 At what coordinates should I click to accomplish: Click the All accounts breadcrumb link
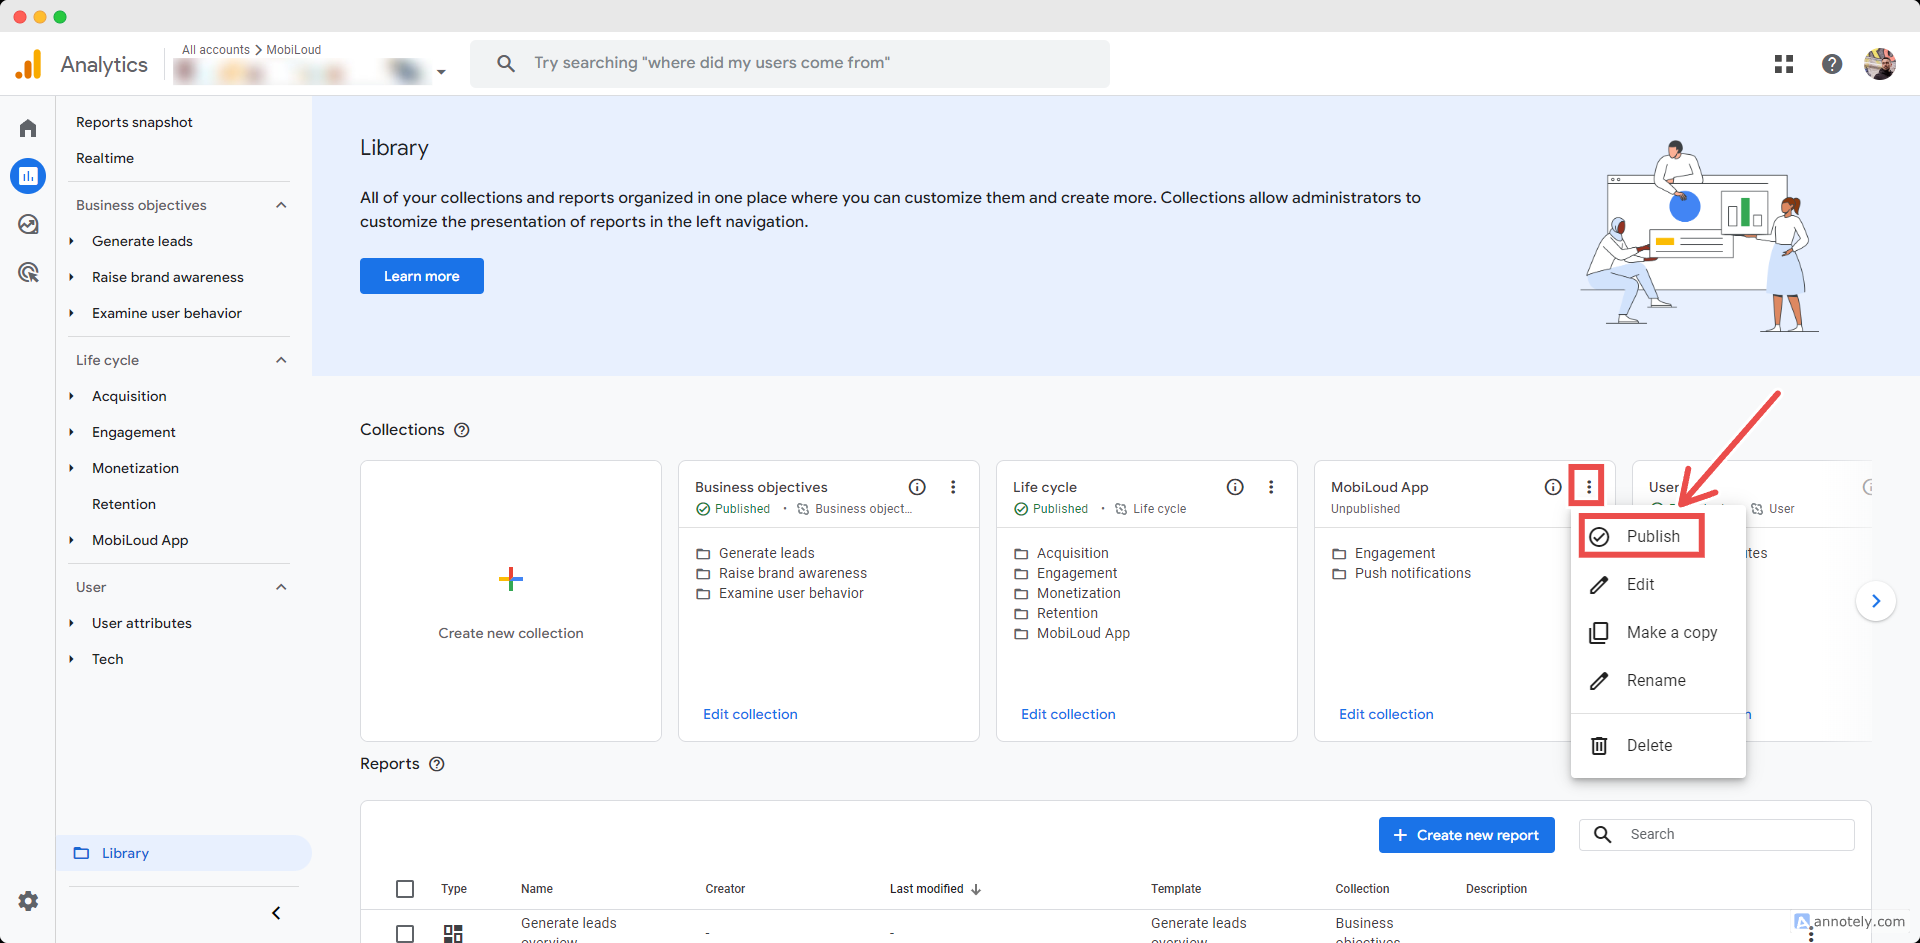(x=216, y=50)
